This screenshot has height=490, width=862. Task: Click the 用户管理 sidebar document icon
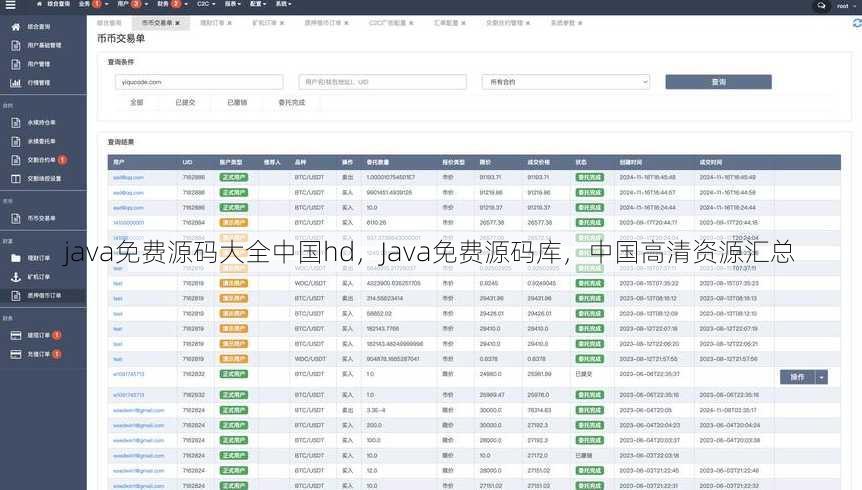pos(16,64)
